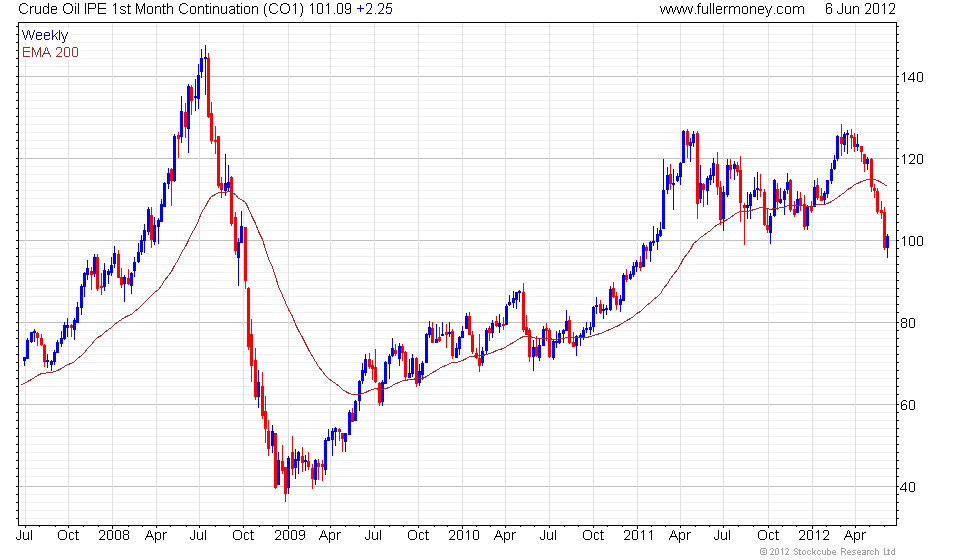Click the www.fullermoney.com text

click(732, 9)
